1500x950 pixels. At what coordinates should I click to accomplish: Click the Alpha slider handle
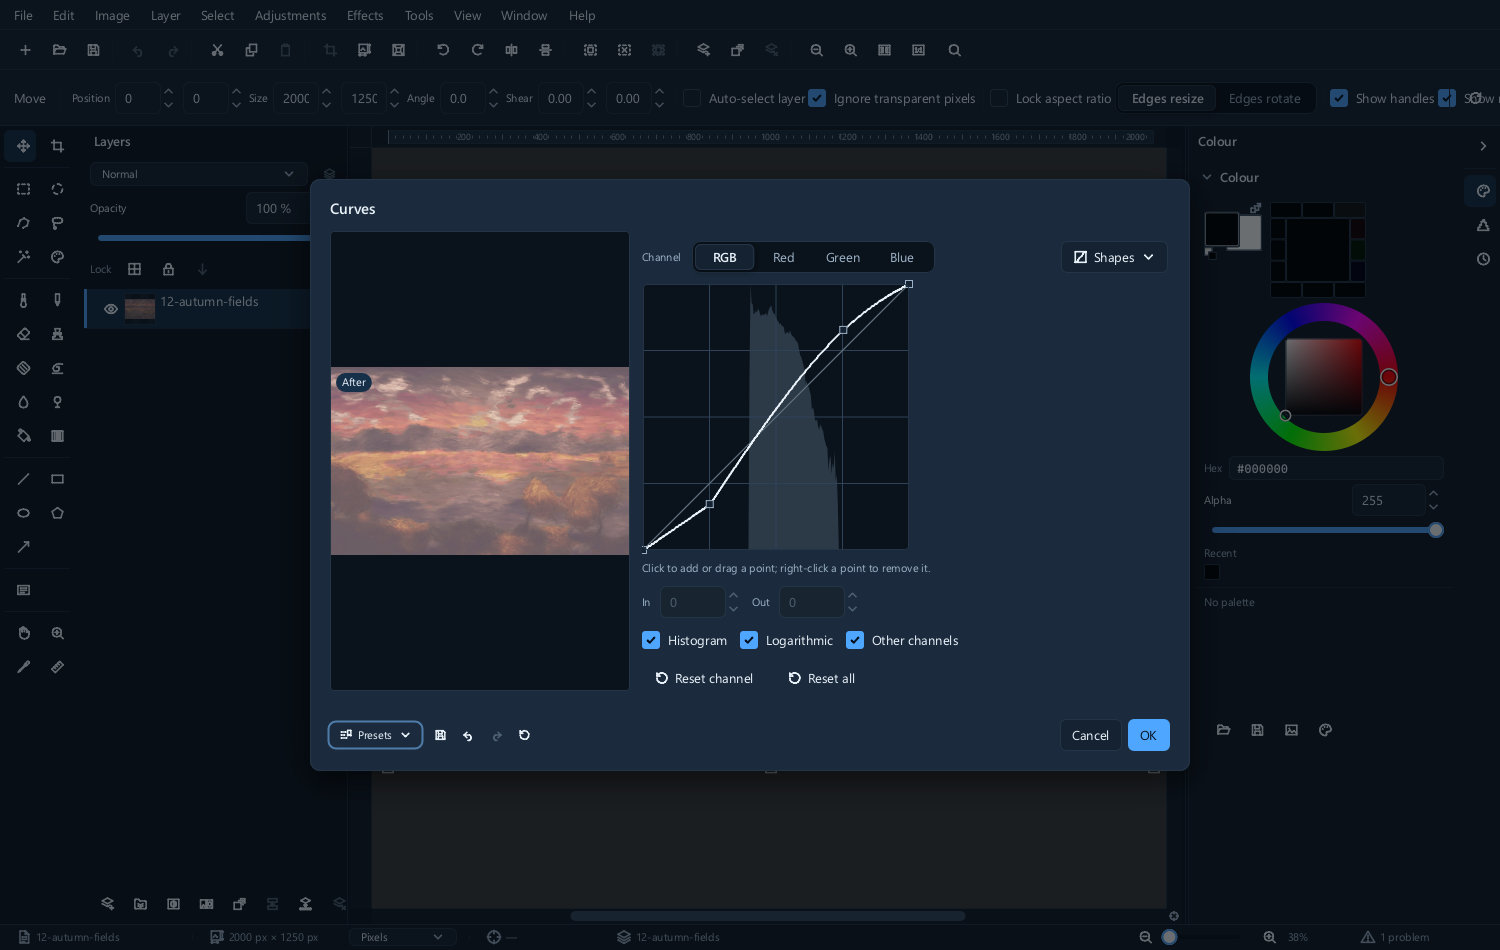click(1436, 530)
